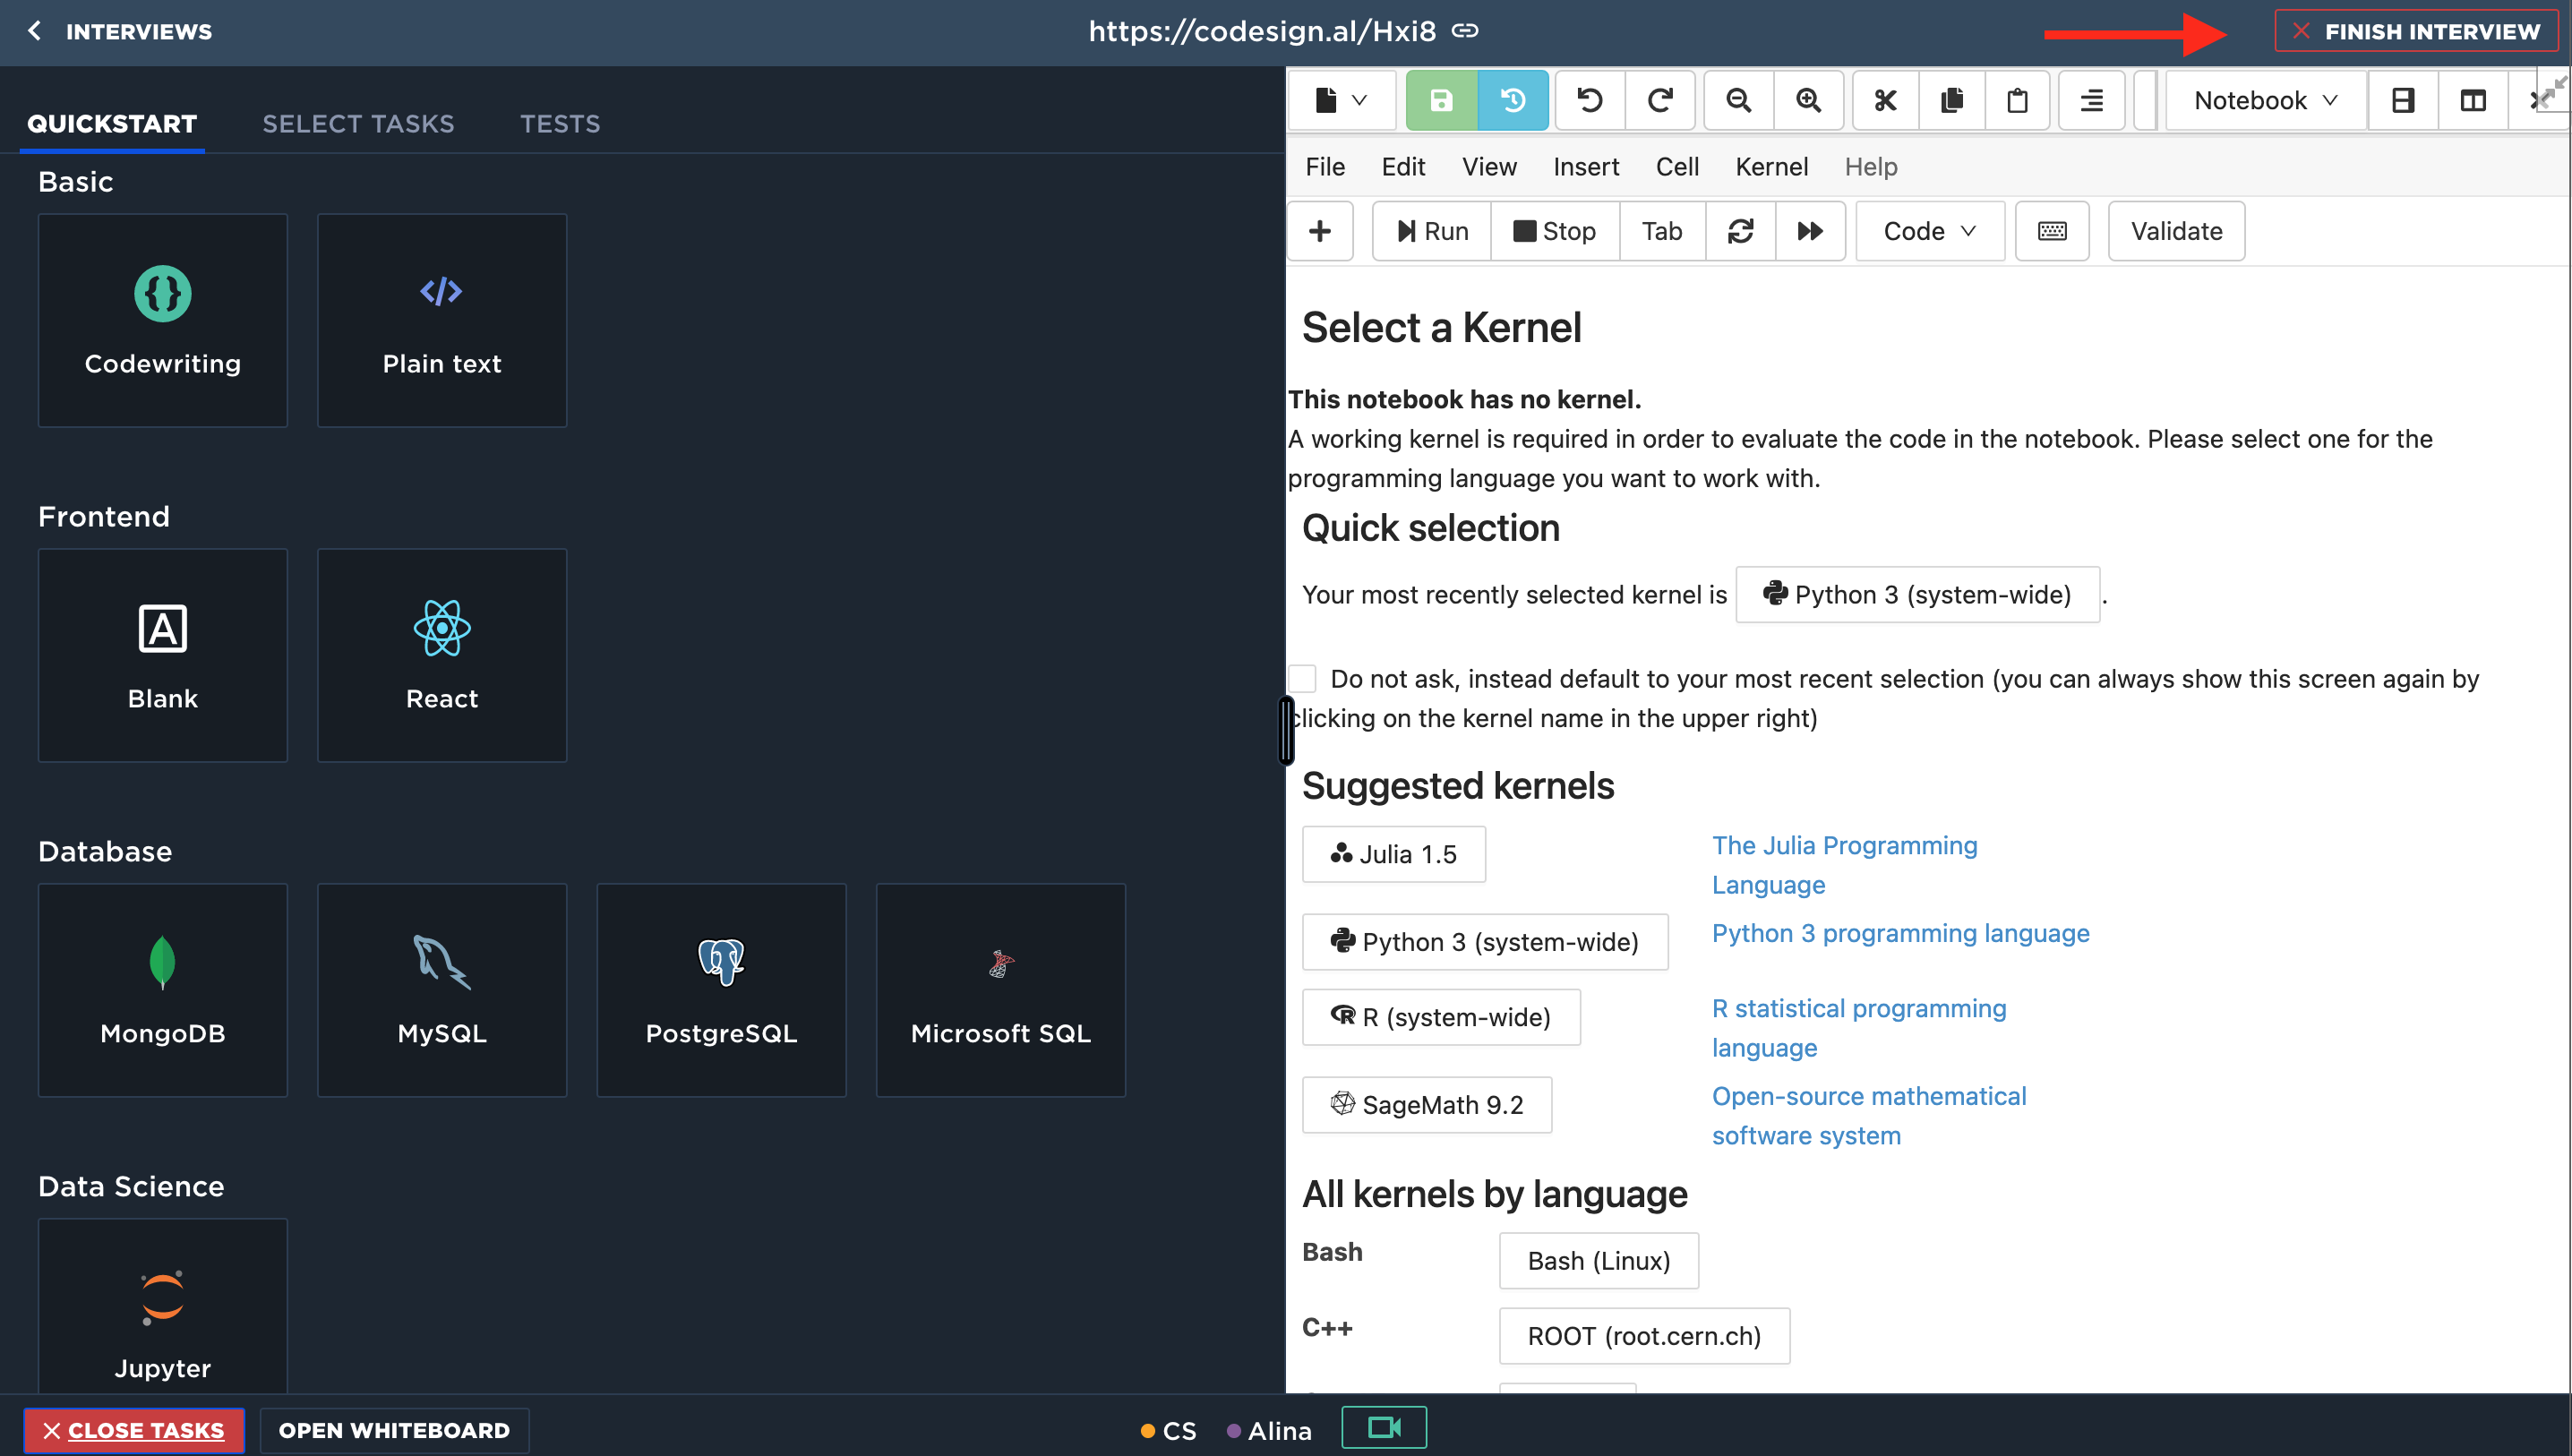The height and width of the screenshot is (1456, 2572).
Task: Open the PostgreSQL database tile
Action: tap(721, 990)
